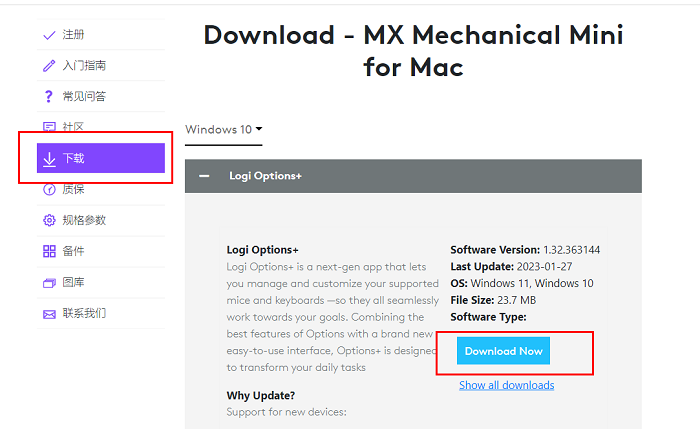Click the warranty clock icon beside 质保
The image size is (700, 429).
point(49,189)
